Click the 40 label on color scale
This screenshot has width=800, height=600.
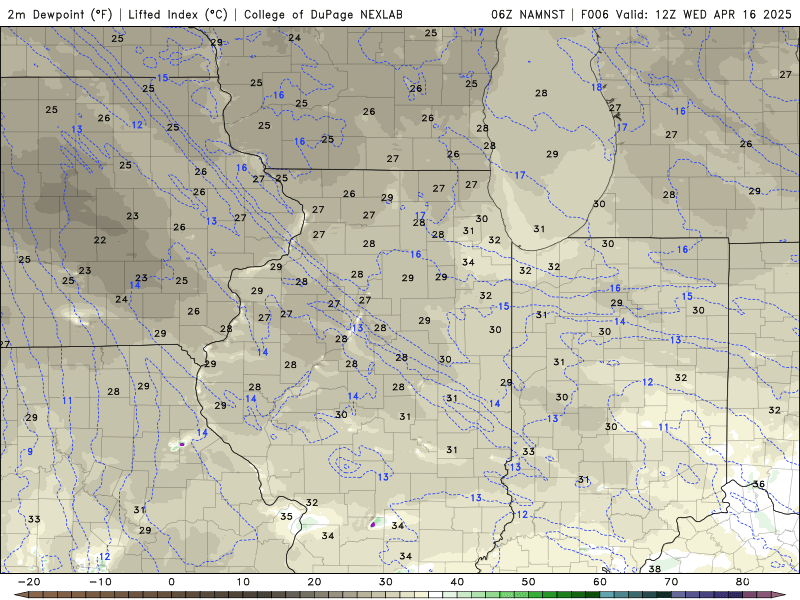(x=457, y=582)
